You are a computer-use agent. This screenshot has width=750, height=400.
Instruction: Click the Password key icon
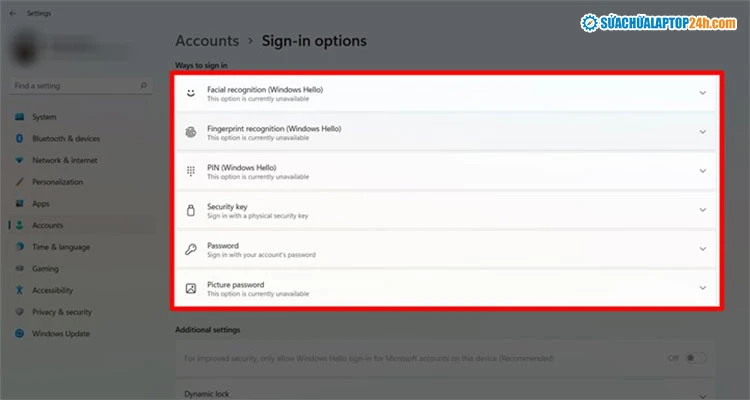coord(191,249)
